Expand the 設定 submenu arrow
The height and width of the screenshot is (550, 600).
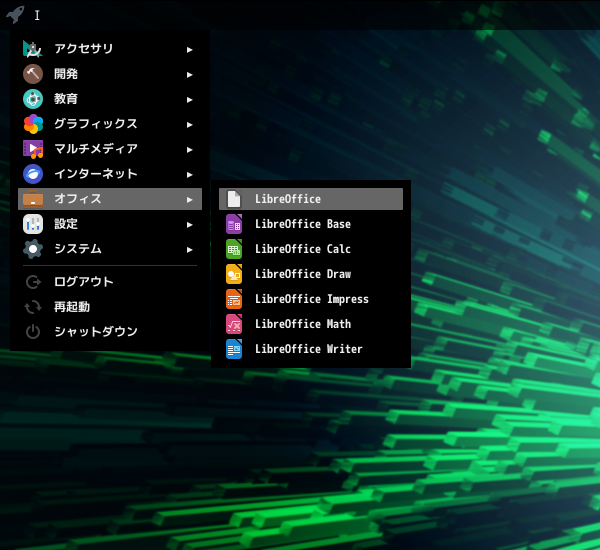189,225
